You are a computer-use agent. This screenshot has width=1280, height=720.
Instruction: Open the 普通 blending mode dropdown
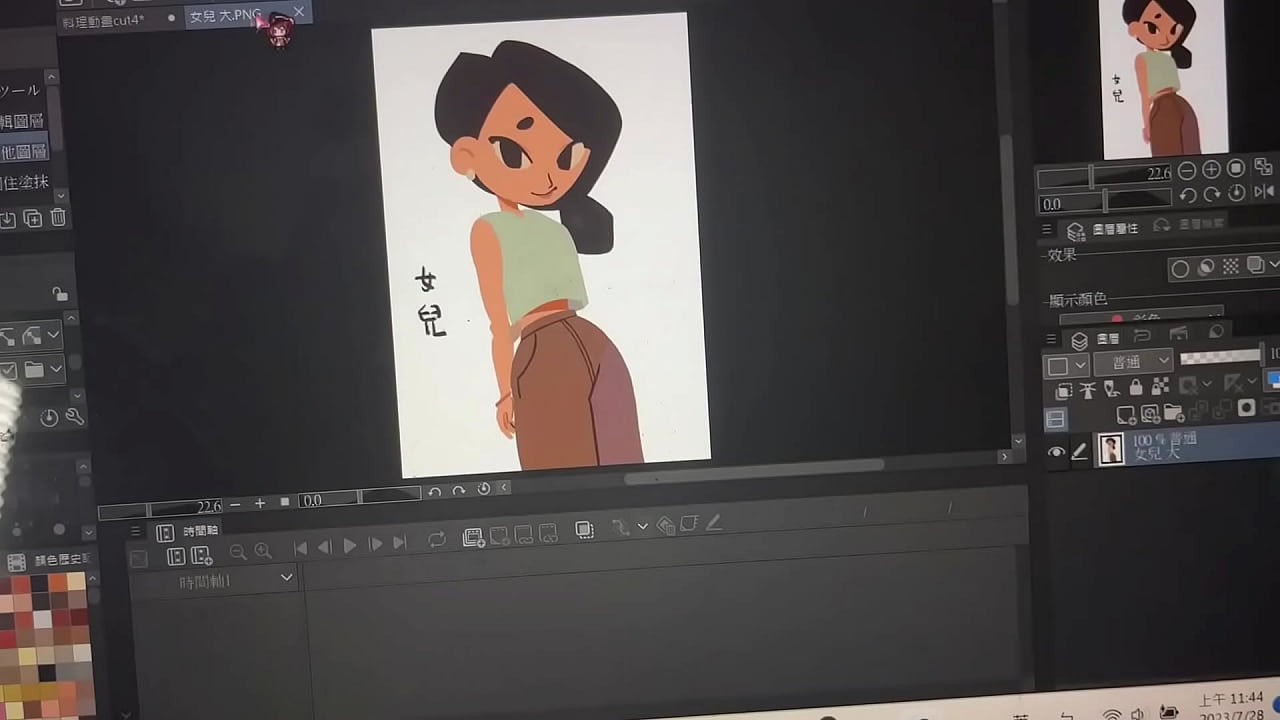pyautogui.click(x=1133, y=361)
